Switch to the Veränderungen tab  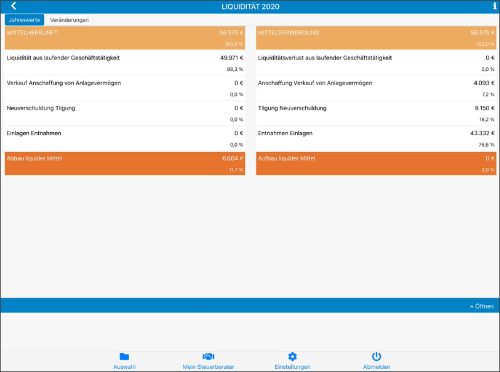(69, 20)
